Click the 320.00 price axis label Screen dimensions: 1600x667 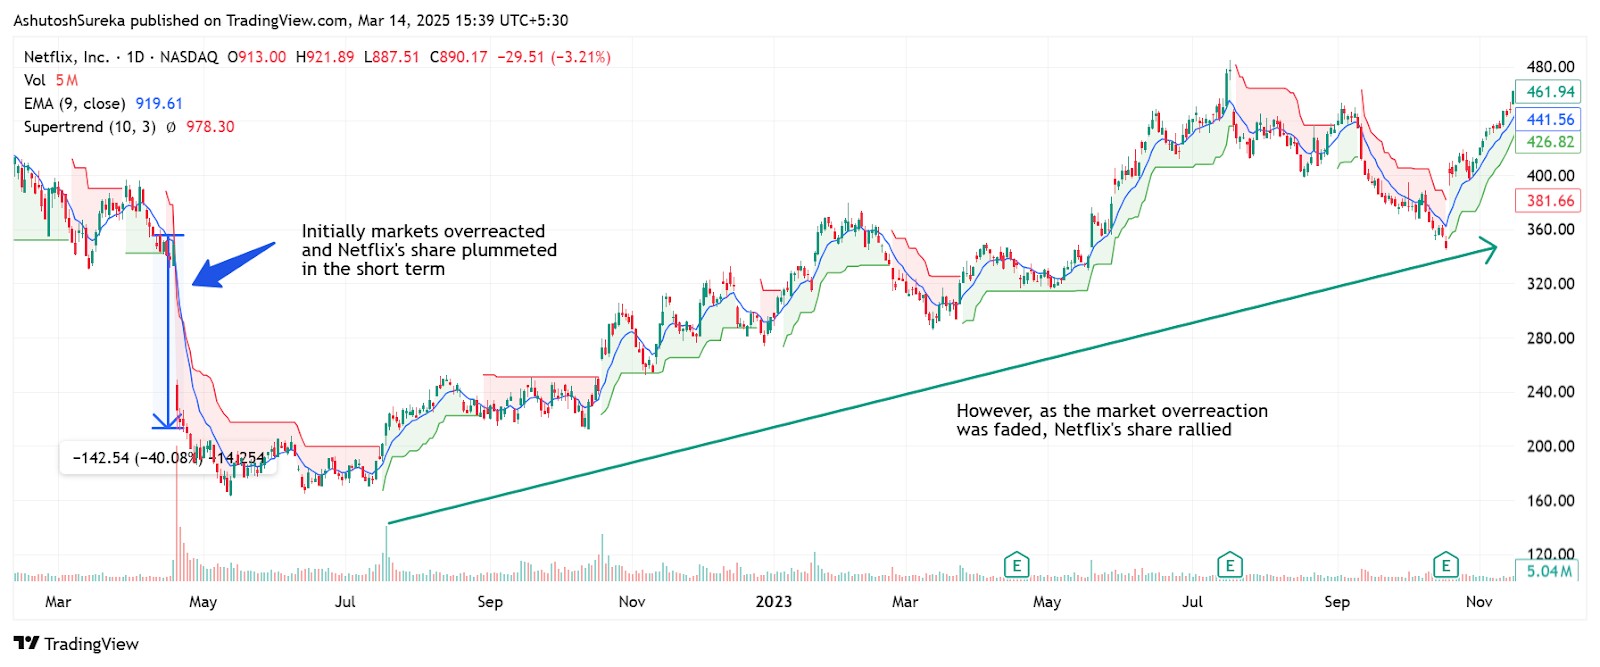pos(1550,284)
